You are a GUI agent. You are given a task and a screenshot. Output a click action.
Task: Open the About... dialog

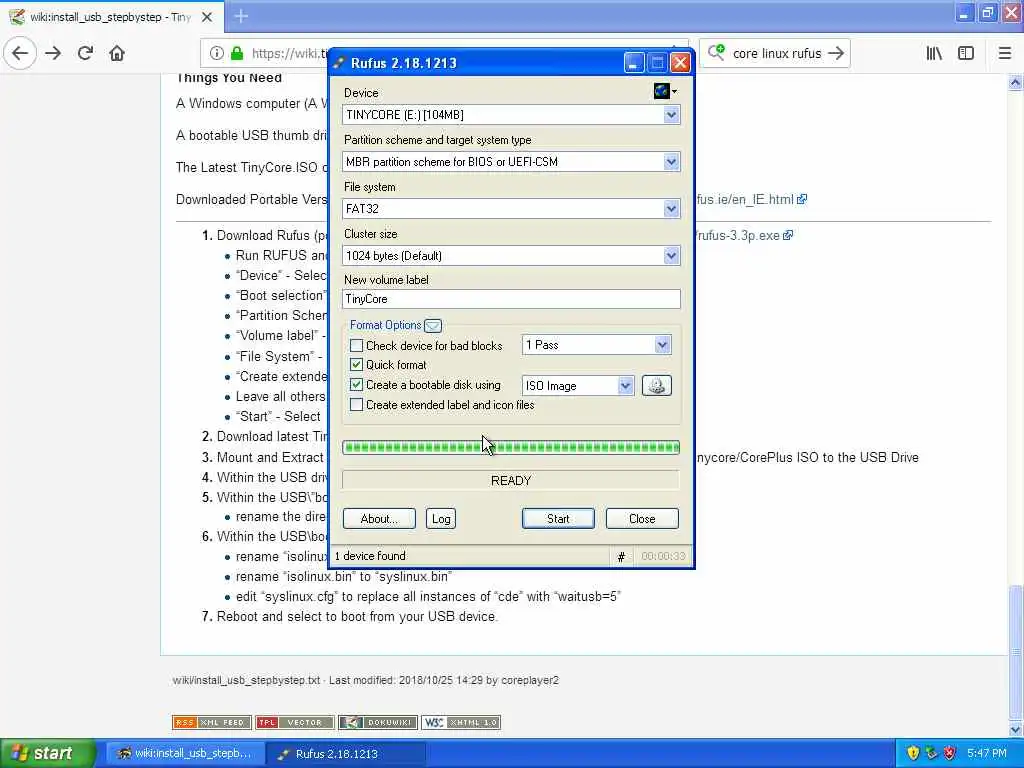pos(379,519)
